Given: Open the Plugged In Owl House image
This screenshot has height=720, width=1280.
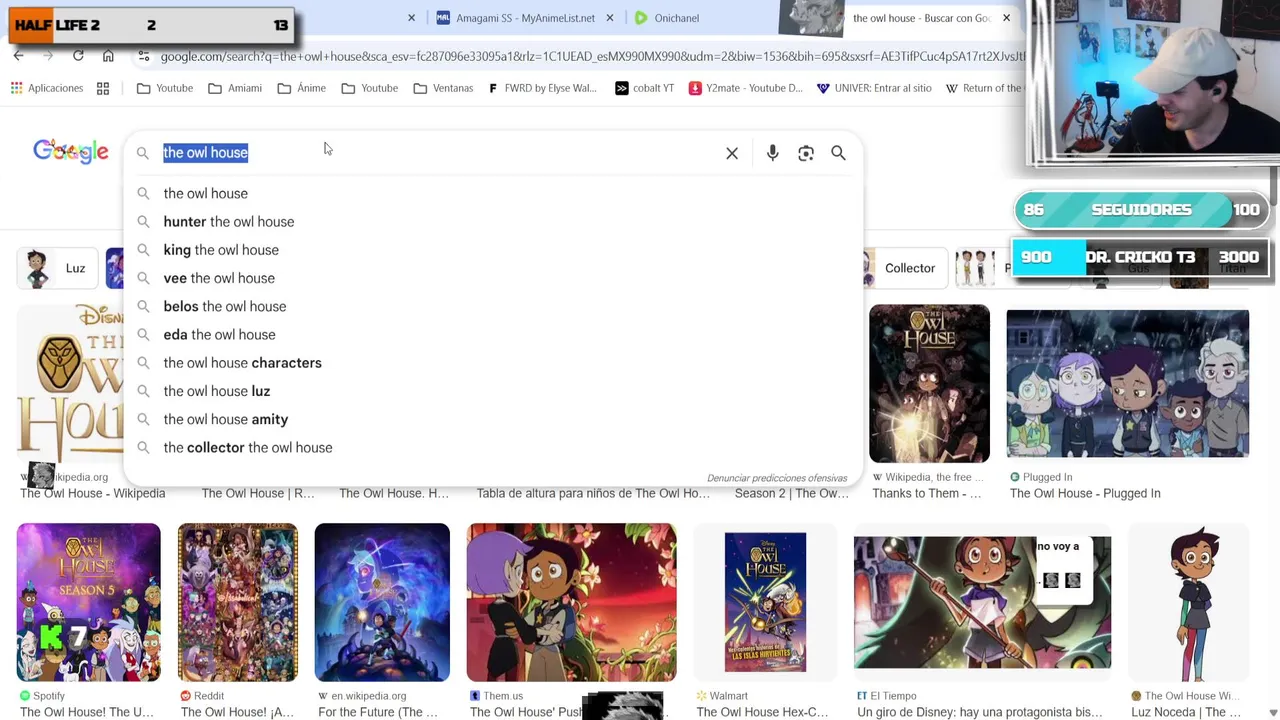Looking at the screenshot, I should point(1127,384).
